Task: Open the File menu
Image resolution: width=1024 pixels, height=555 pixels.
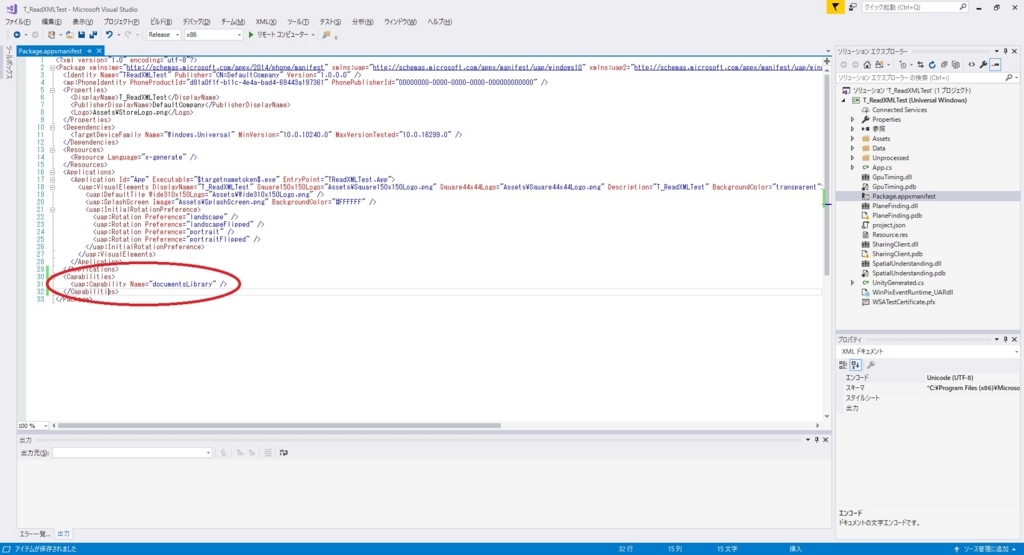Action: 18,22
